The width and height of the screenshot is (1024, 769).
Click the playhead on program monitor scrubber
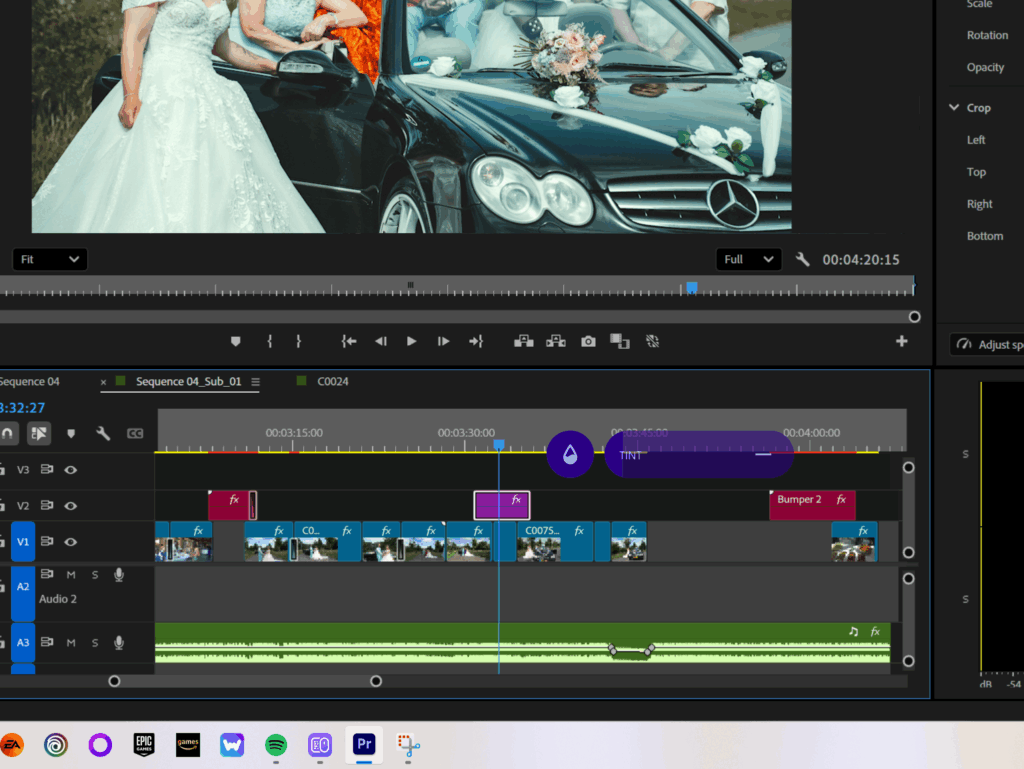(x=691, y=287)
